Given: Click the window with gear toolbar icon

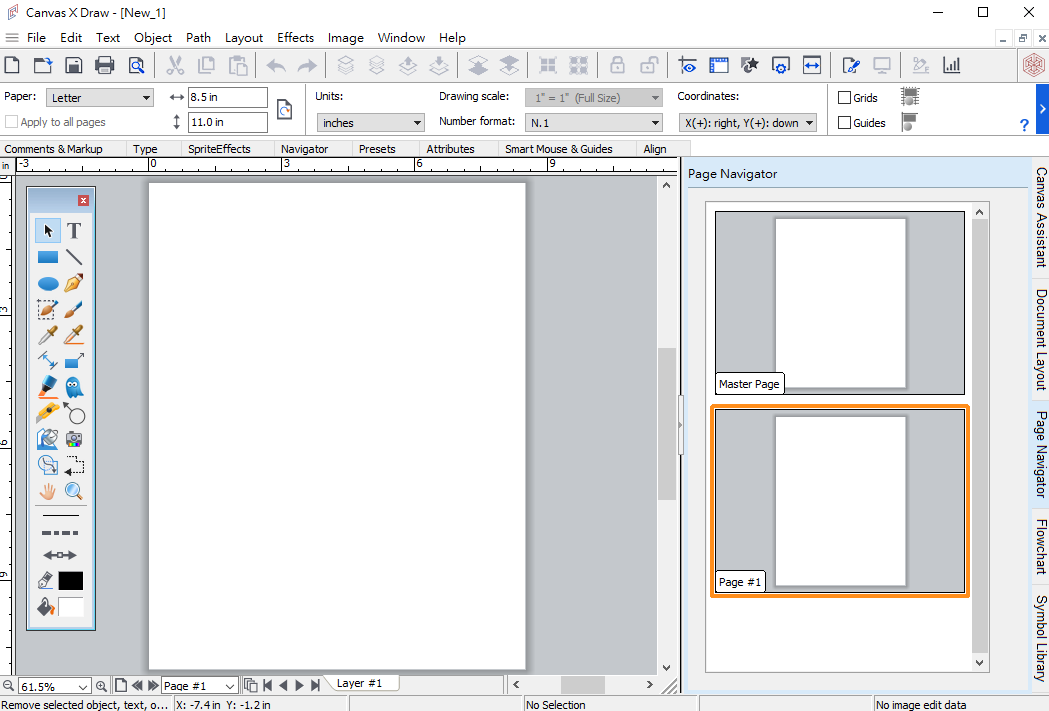Looking at the screenshot, I should click(x=780, y=66).
